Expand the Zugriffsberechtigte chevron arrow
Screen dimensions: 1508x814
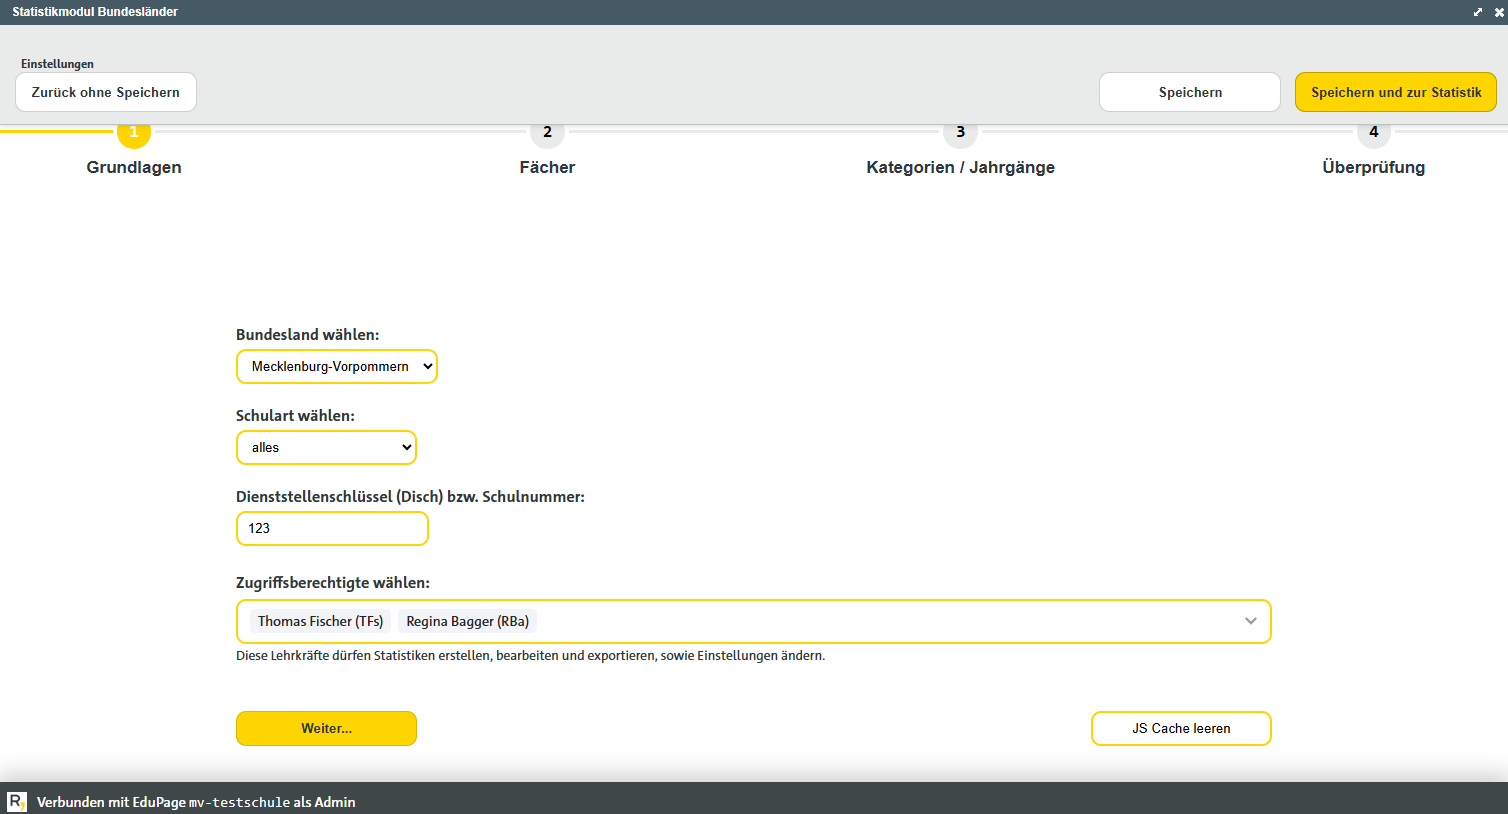tap(1250, 621)
